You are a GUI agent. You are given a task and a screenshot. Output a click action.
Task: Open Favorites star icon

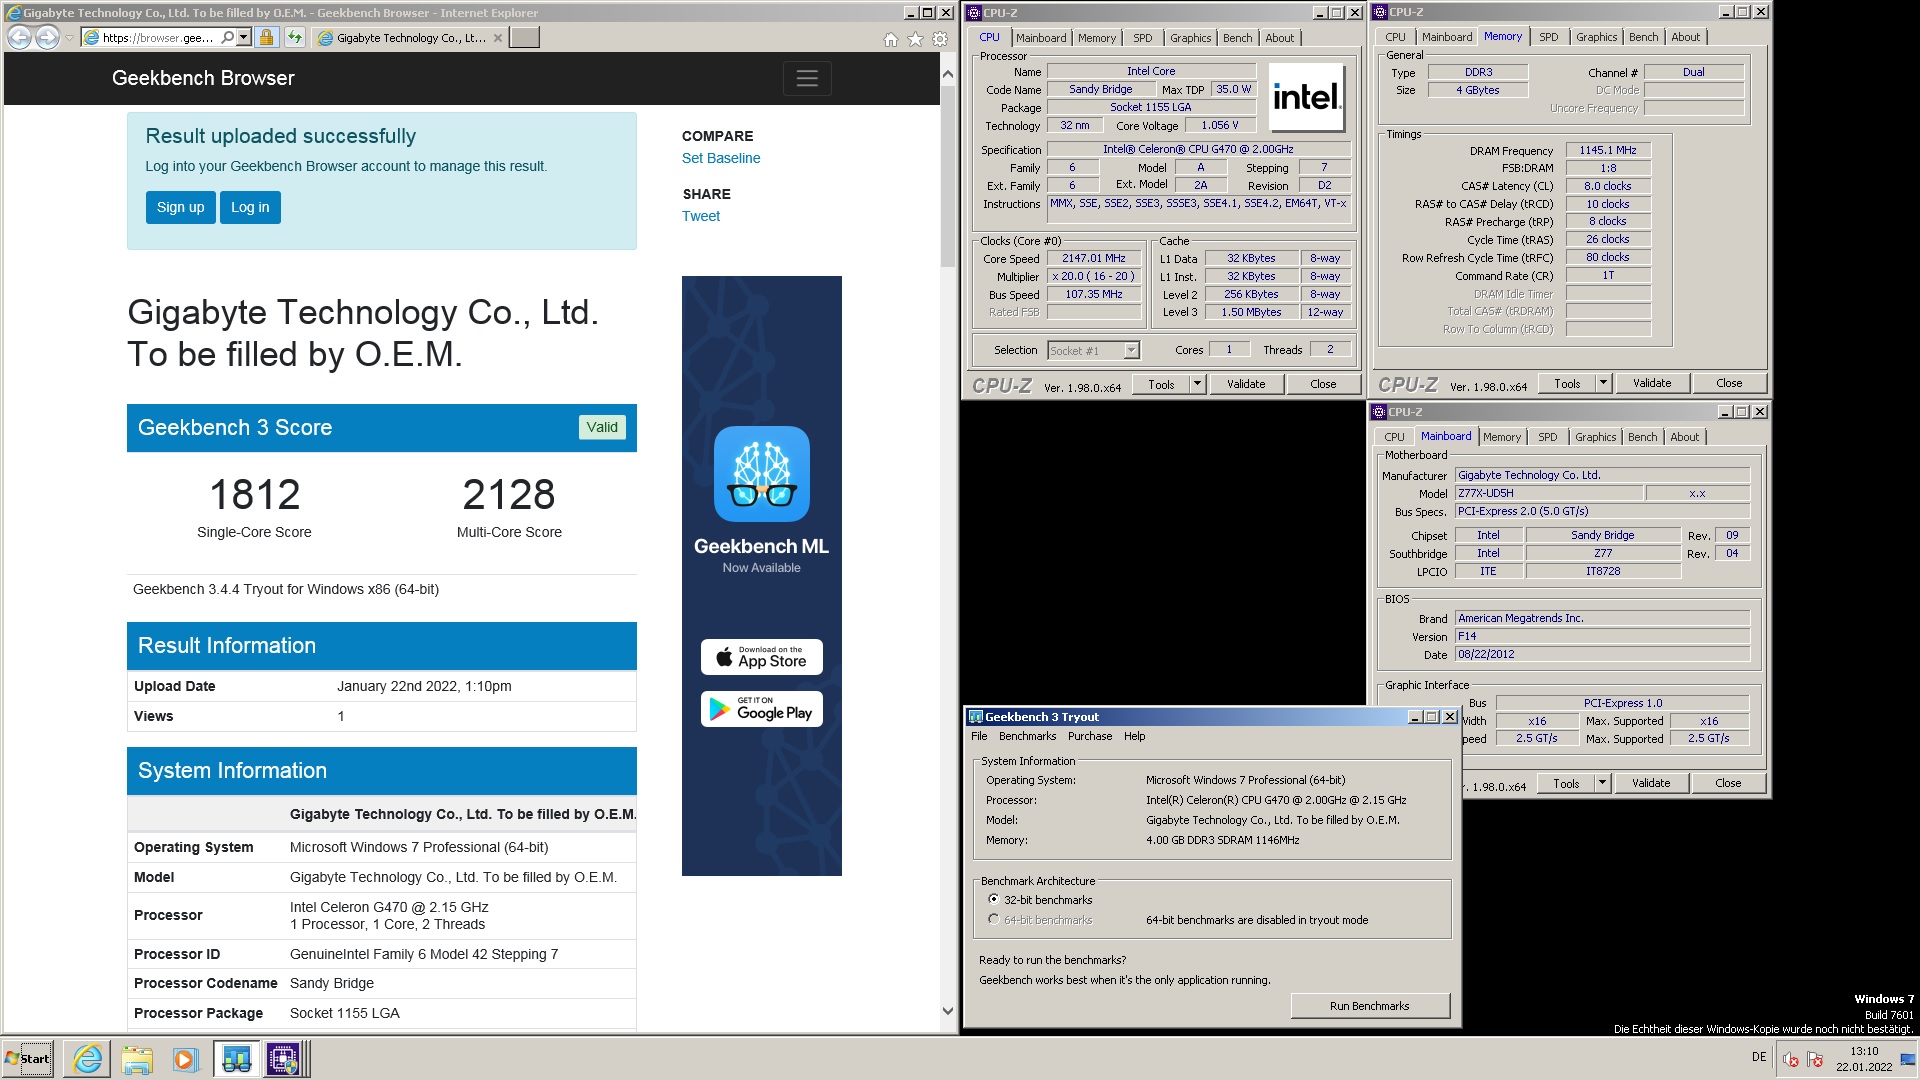coord(915,39)
